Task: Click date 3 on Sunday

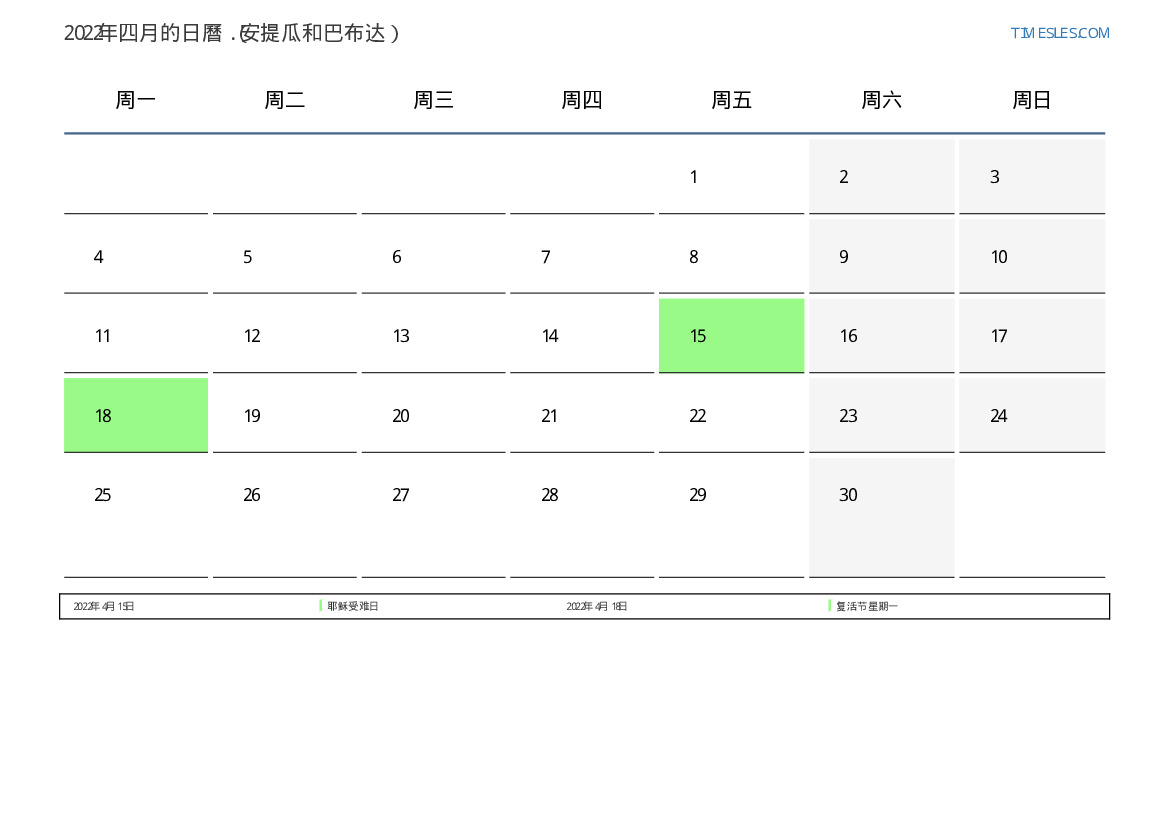Action: point(1032,177)
